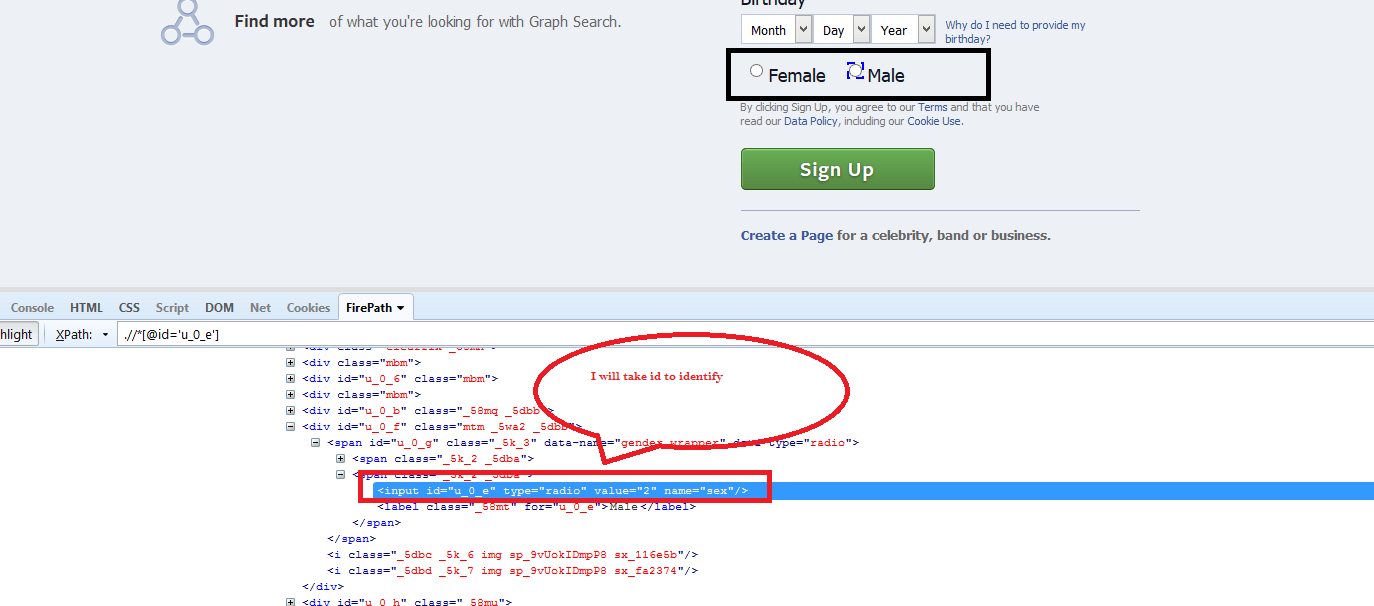1374x606 pixels.
Task: Click inside the XPath expression input field
Action: 300,334
